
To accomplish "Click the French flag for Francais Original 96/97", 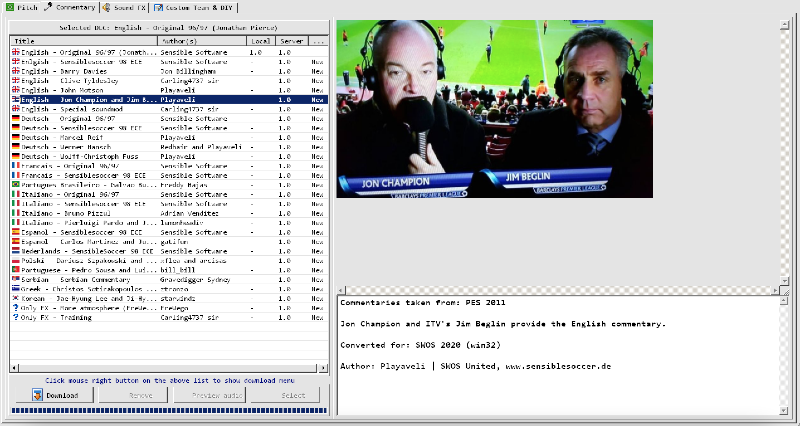I will pos(15,166).
